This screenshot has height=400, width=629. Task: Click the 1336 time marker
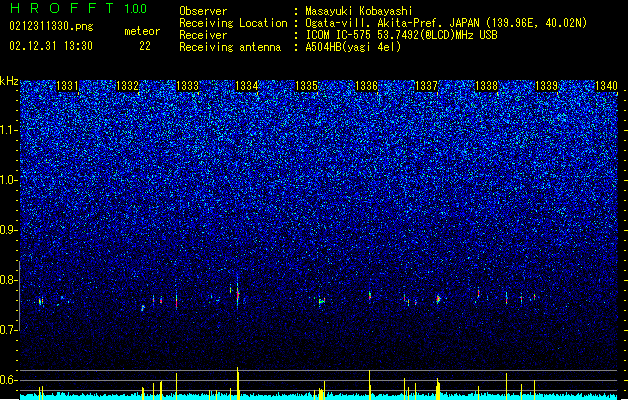[x=366, y=86]
